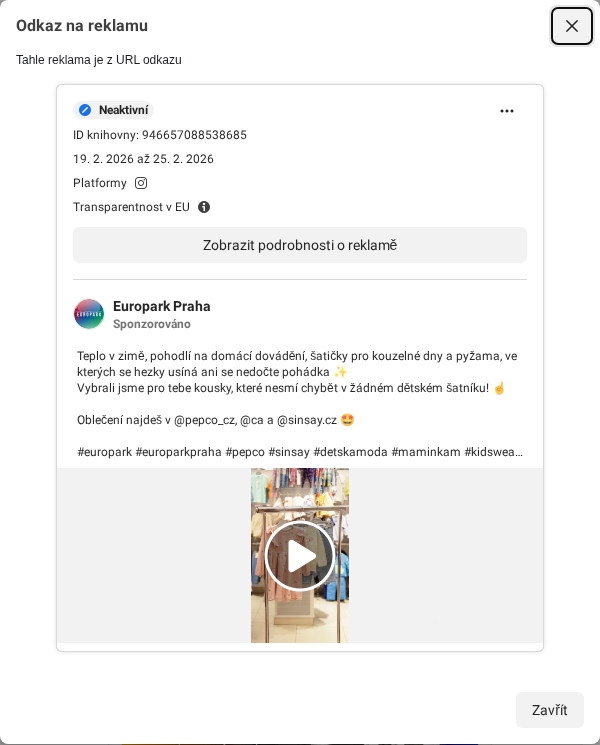The image size is (600, 745).
Task: Click the Zavřít button
Action: coord(550,710)
